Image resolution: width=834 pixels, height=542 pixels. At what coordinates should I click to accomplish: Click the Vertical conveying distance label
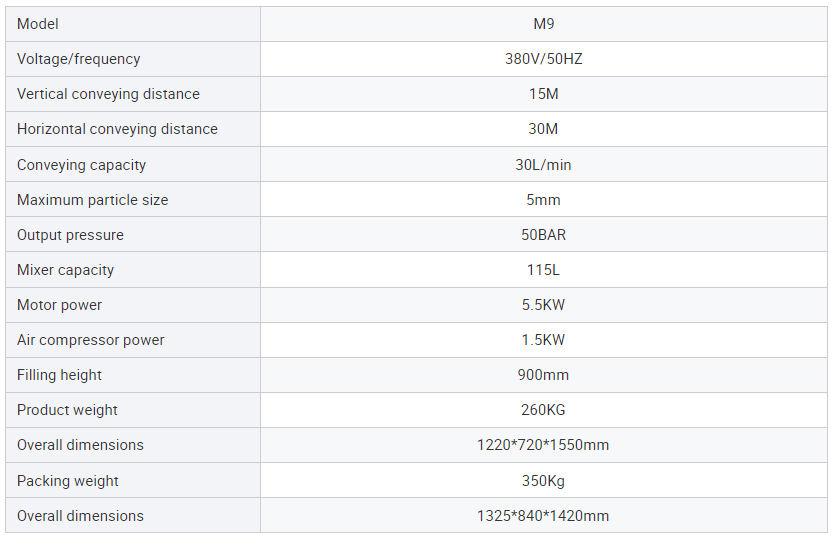[108, 94]
